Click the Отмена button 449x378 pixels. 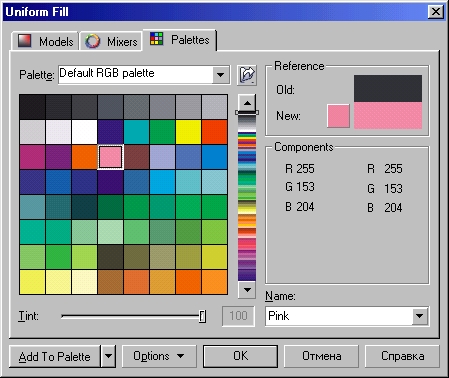tap(321, 356)
